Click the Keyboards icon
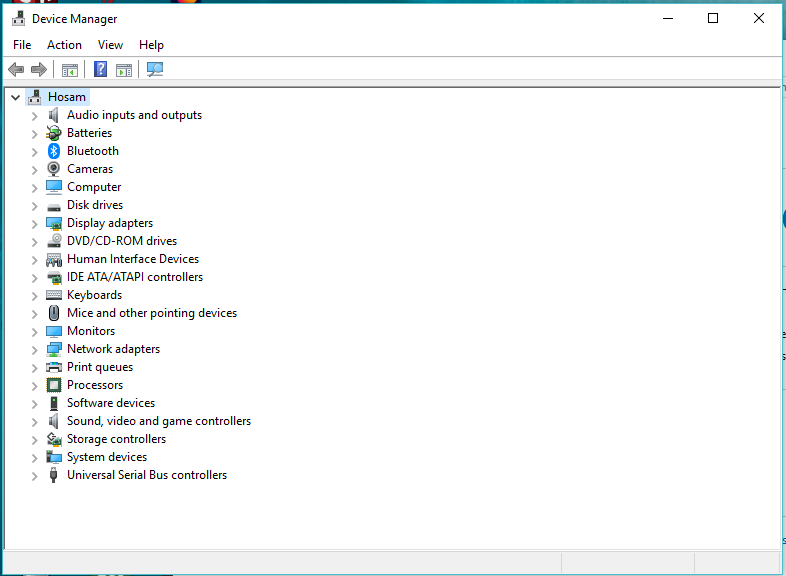 [x=54, y=295]
